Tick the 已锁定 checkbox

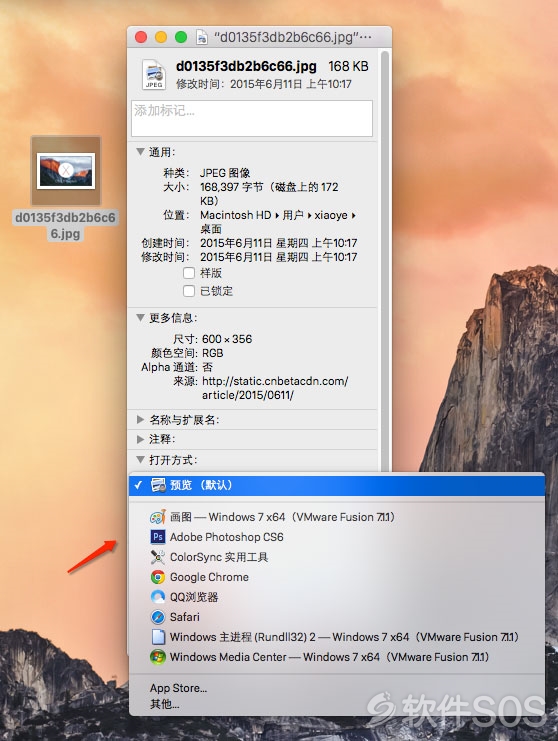[189, 291]
